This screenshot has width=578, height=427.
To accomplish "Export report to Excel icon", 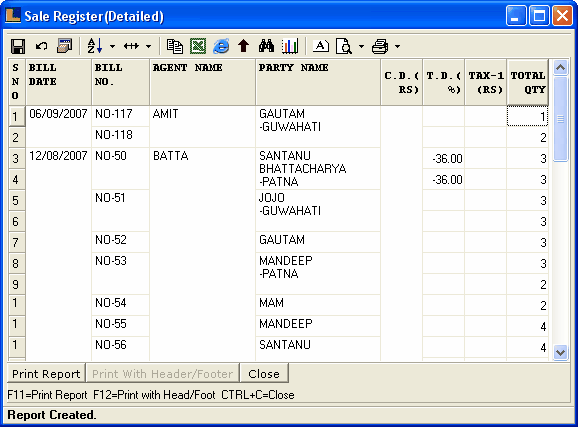I will [x=198, y=46].
